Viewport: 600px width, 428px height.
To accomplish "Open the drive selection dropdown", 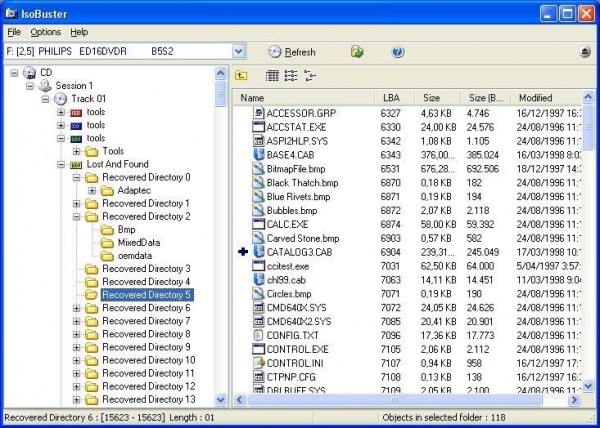I will 238,51.
